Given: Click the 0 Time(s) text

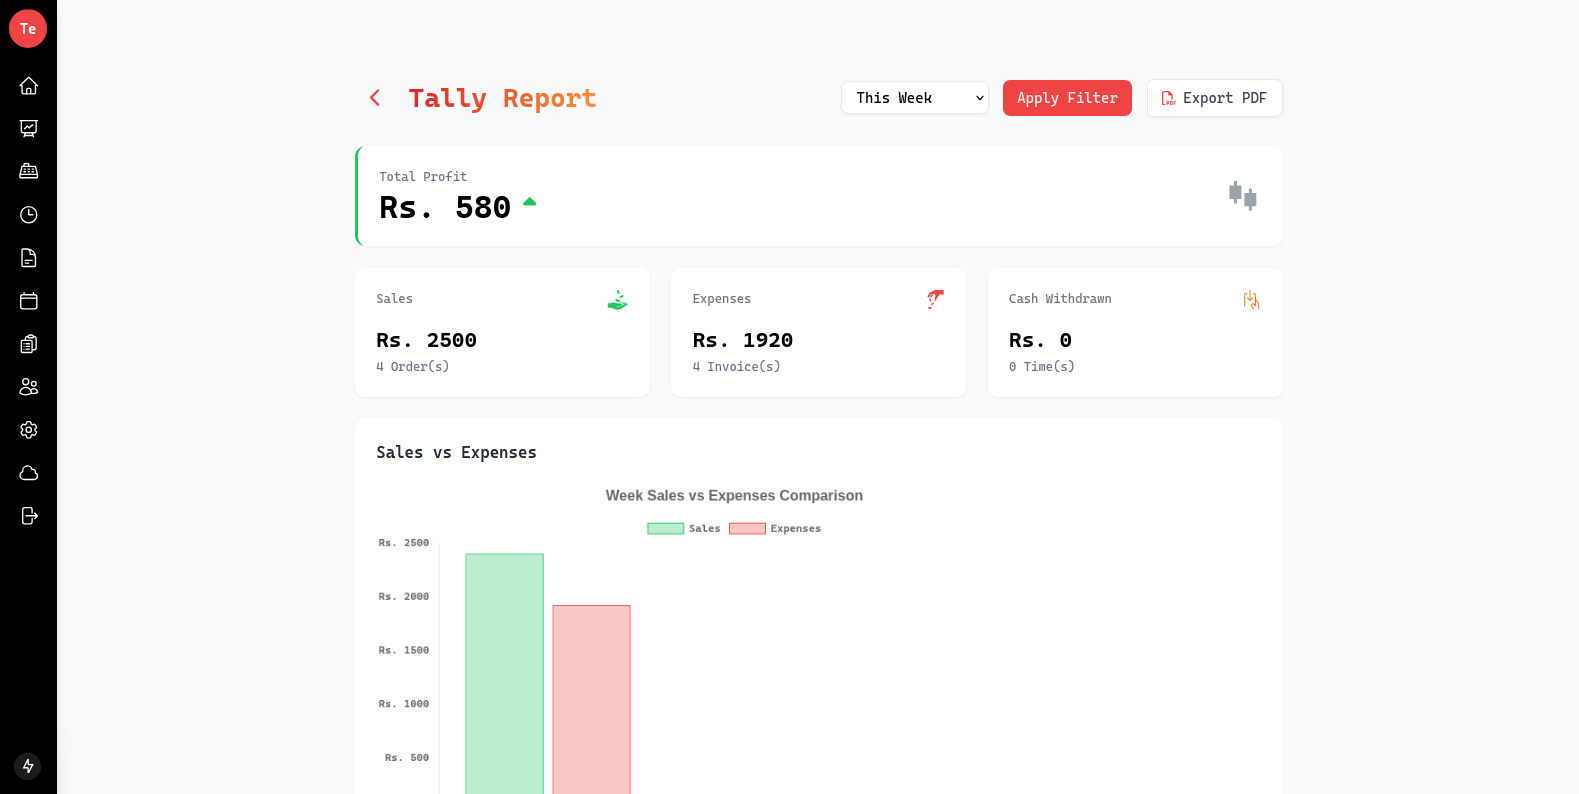Looking at the screenshot, I should (1042, 367).
